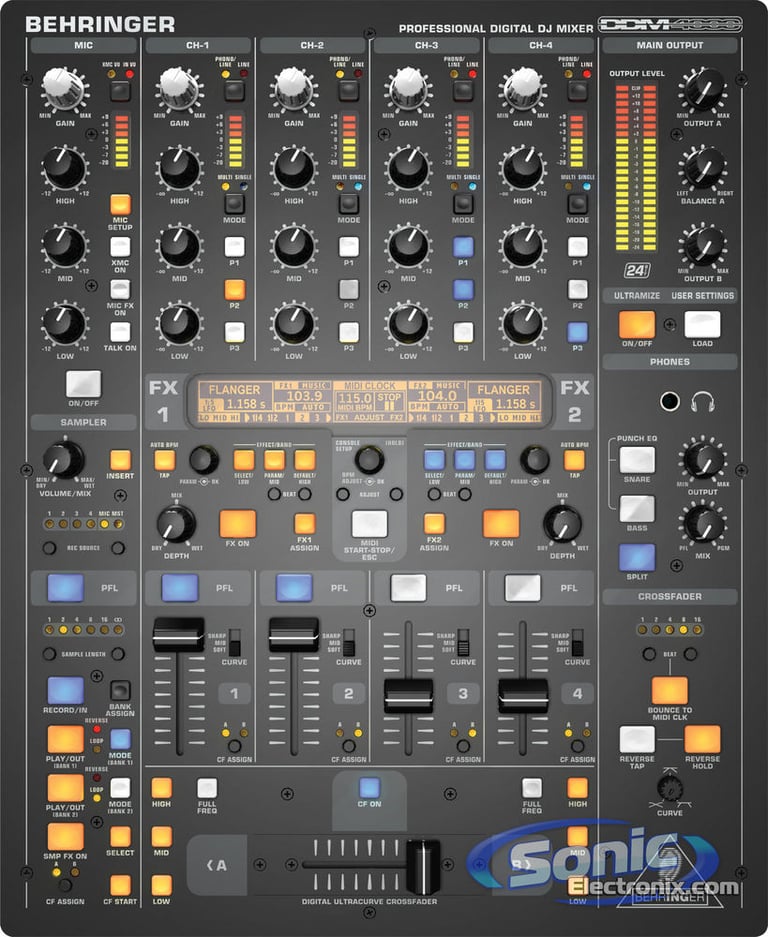Toggle the MIC FX ON button
Viewport: 768px width, 937px height.
pos(120,289)
